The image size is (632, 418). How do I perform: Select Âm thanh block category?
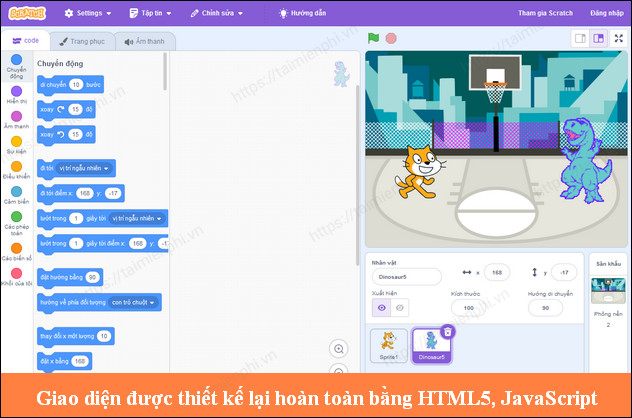coord(16,120)
